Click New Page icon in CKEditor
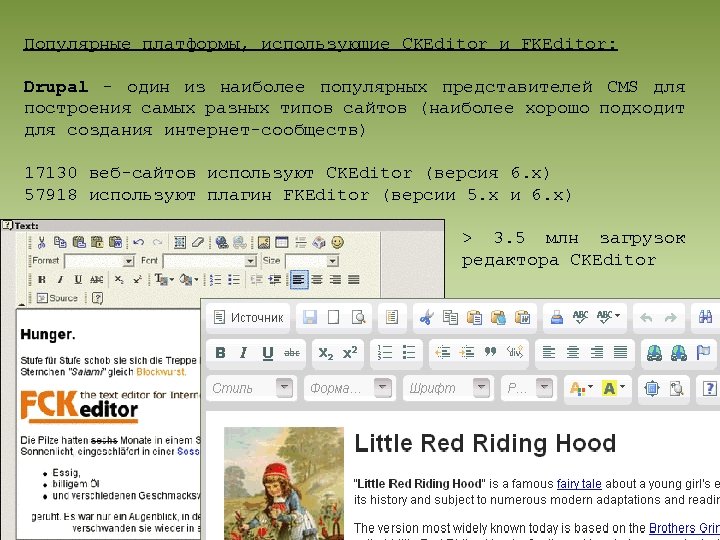The image size is (720, 540). pyautogui.click(x=333, y=317)
